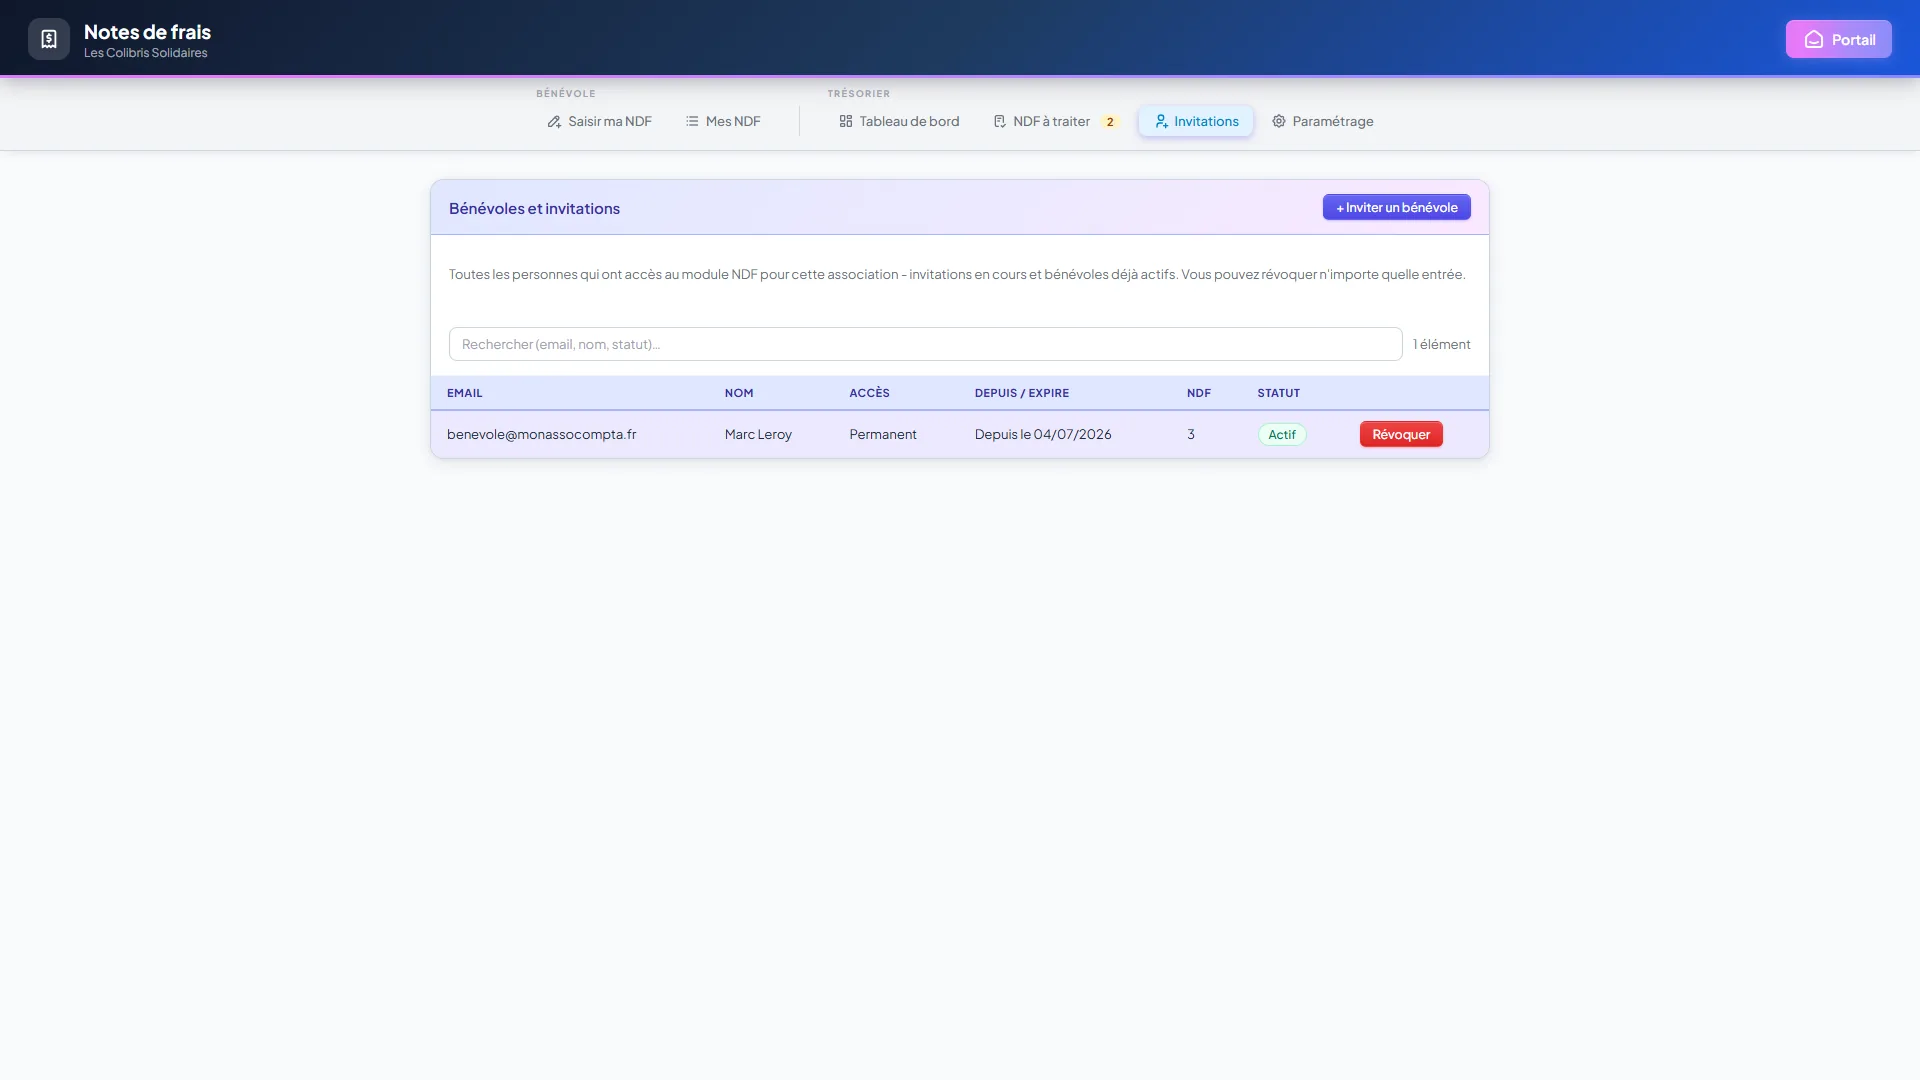Open the Saisir ma NDF tab
Viewport: 1920px width, 1080px height.
(599, 121)
